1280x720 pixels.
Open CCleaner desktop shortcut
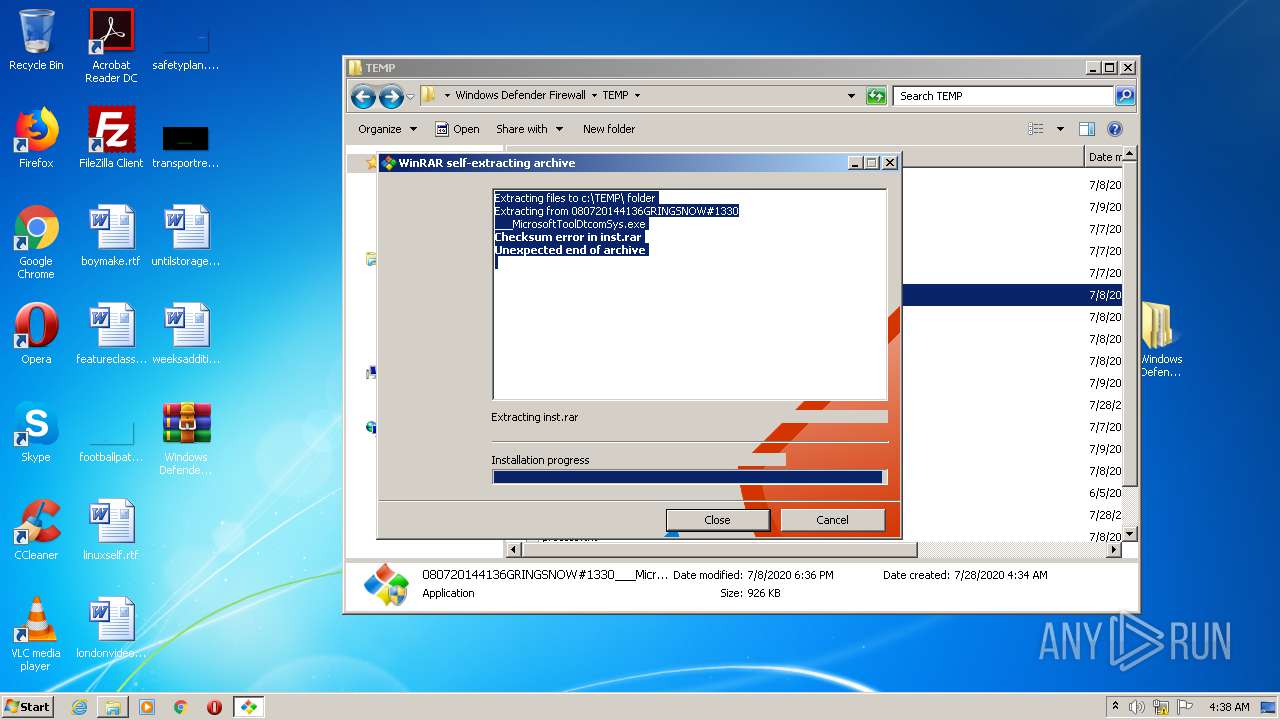(x=36, y=530)
